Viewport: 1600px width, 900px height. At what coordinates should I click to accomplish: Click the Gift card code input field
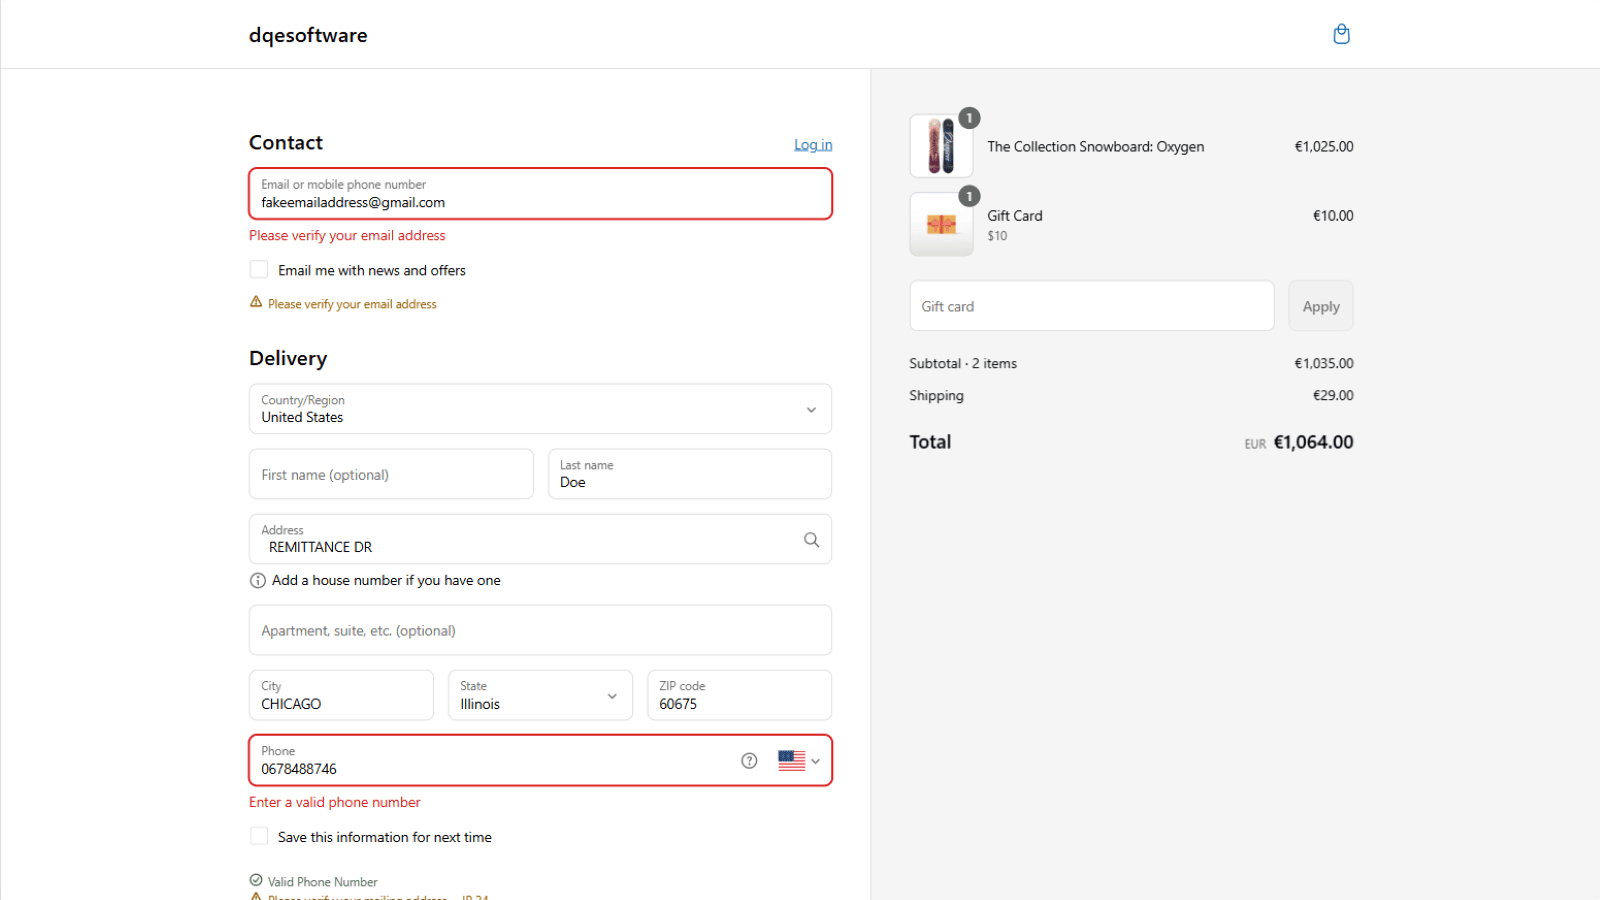tap(1092, 306)
